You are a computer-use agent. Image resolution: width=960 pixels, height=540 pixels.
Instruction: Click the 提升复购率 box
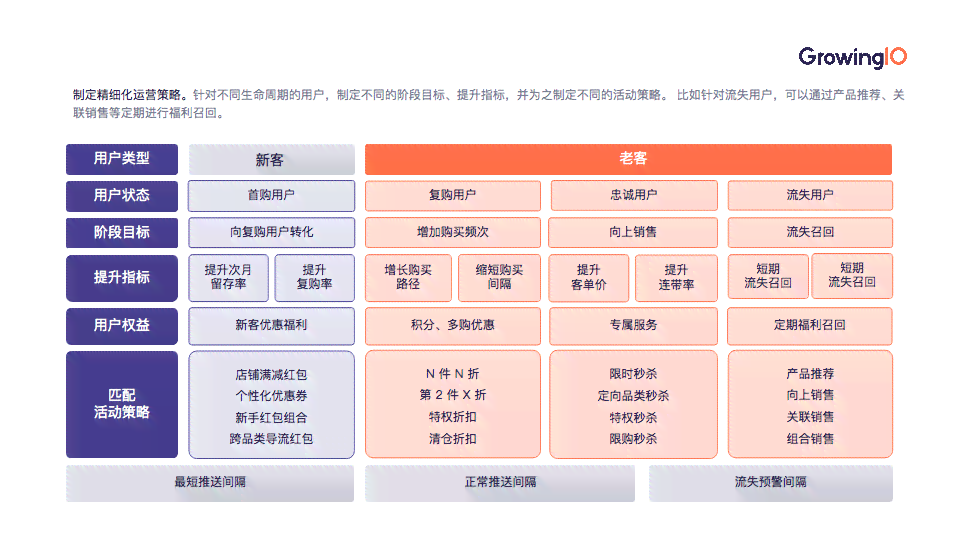tap(315, 278)
